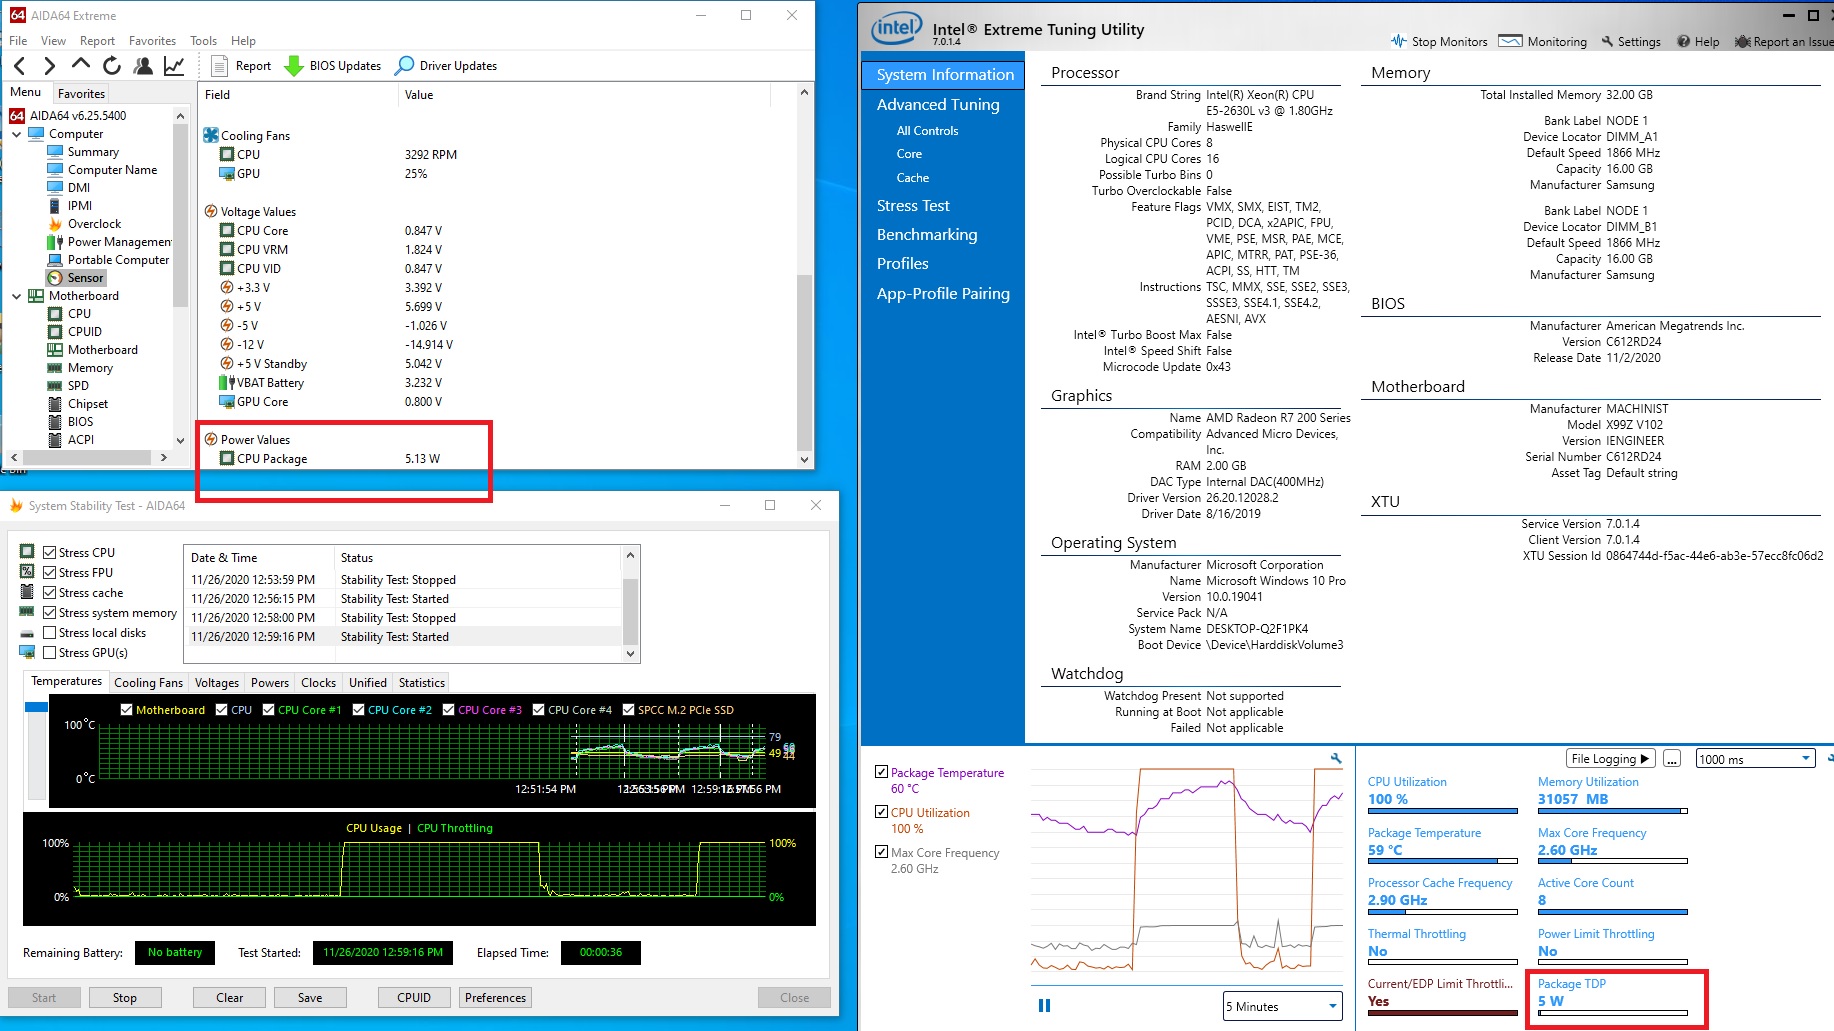Collapse the Computer tree node
1834x1031 pixels.
click(x=16, y=134)
